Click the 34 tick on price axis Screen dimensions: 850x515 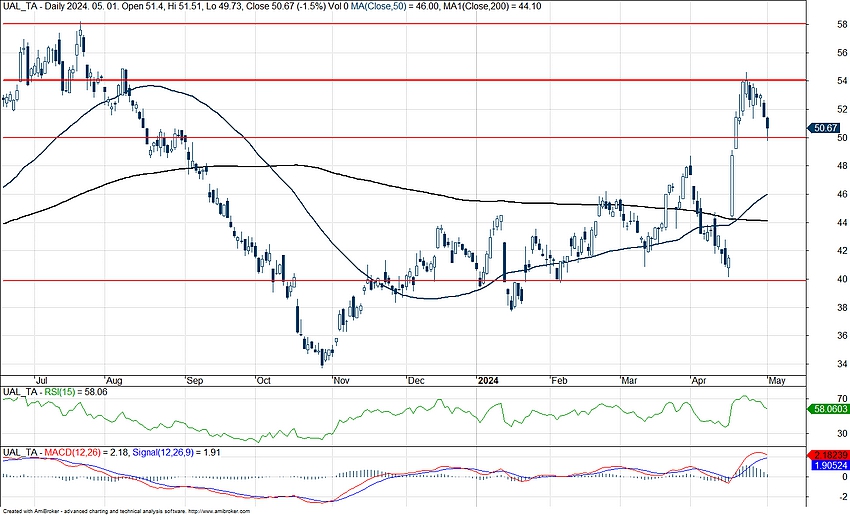pyautogui.click(x=815, y=365)
